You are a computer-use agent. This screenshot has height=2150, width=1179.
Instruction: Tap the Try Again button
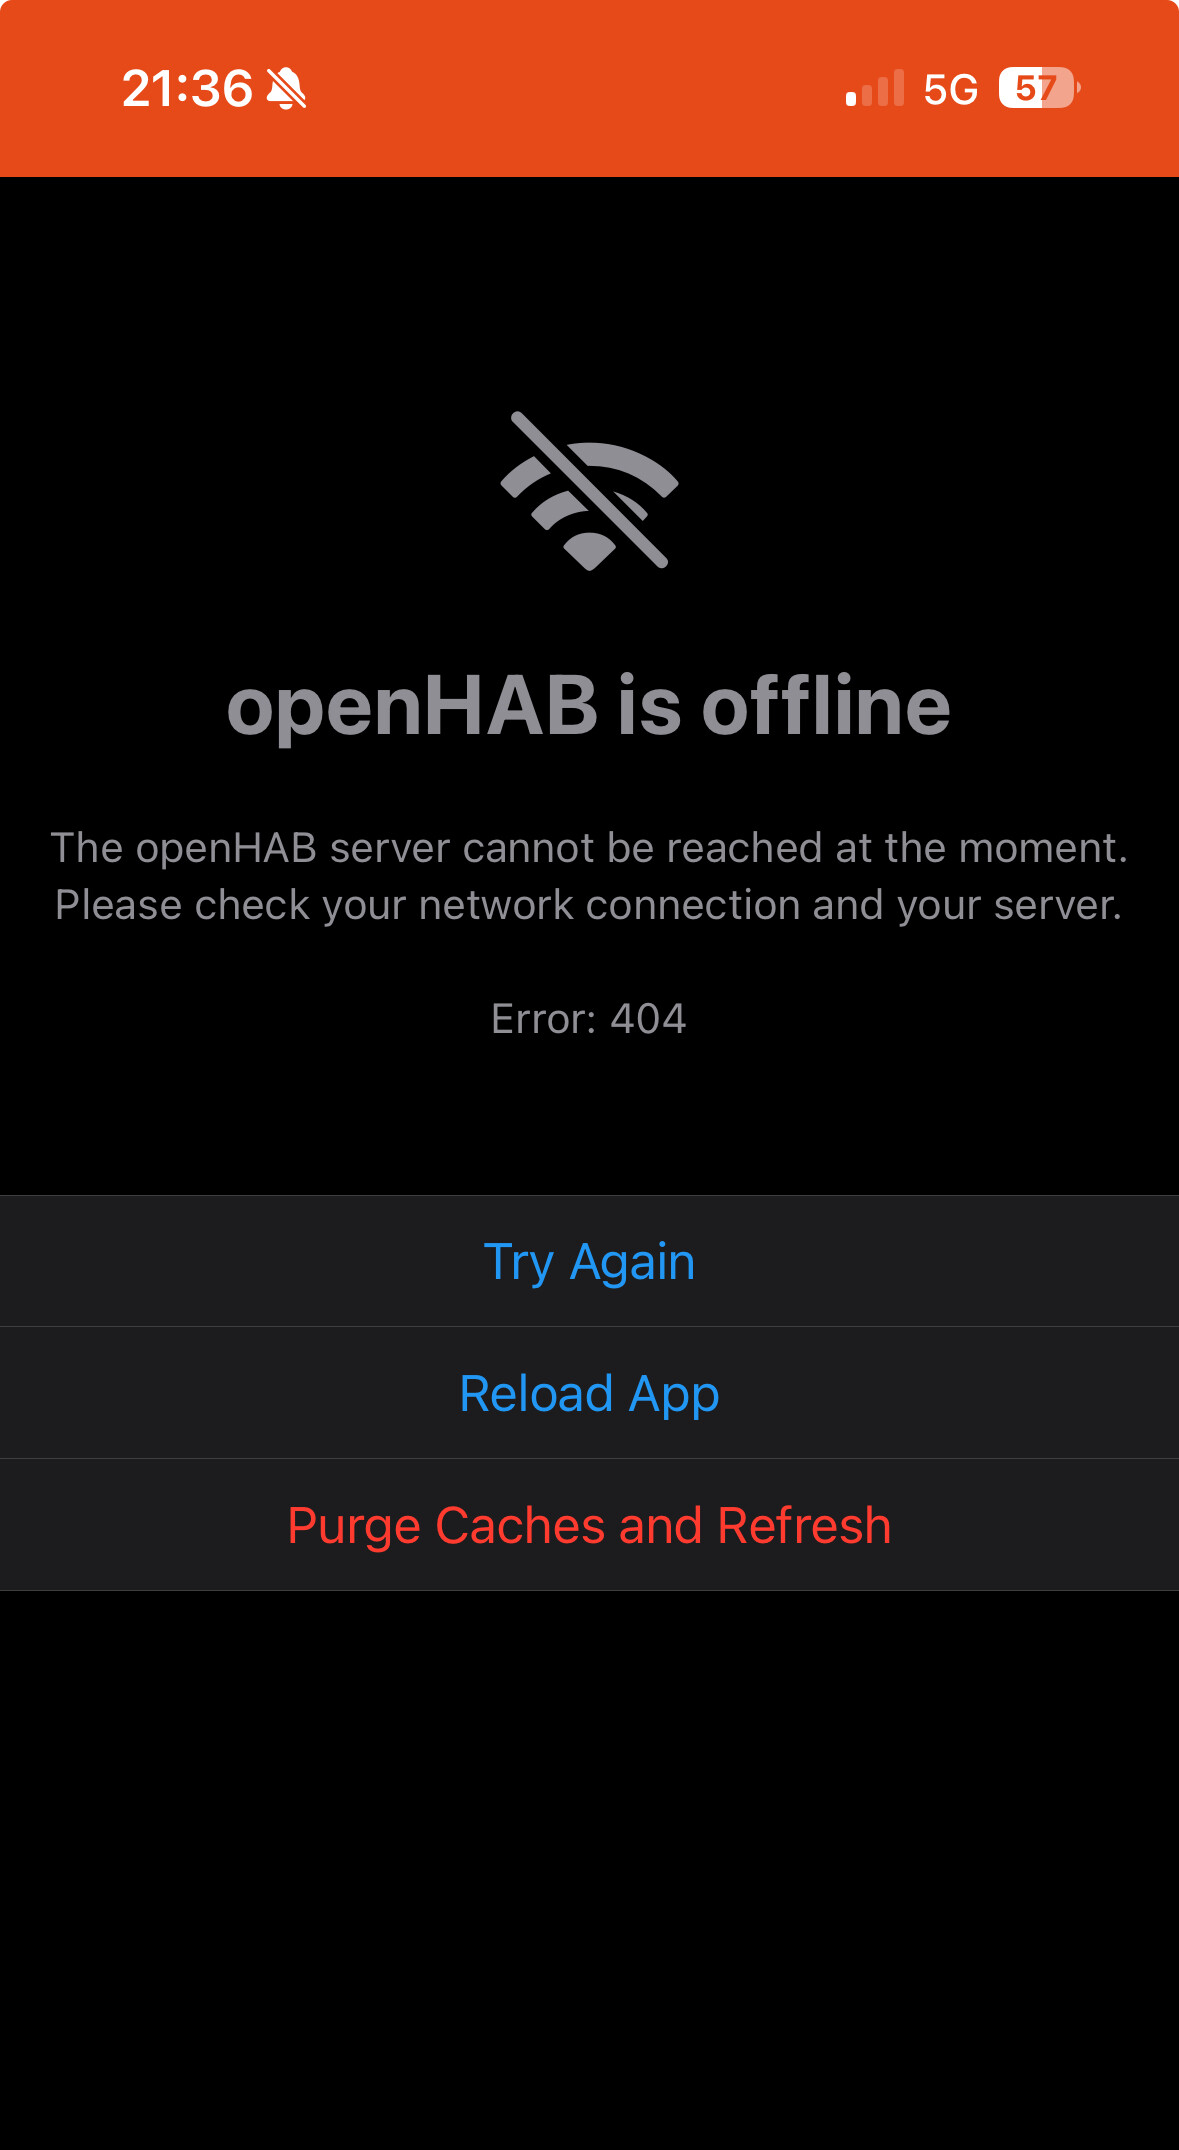[589, 1261]
